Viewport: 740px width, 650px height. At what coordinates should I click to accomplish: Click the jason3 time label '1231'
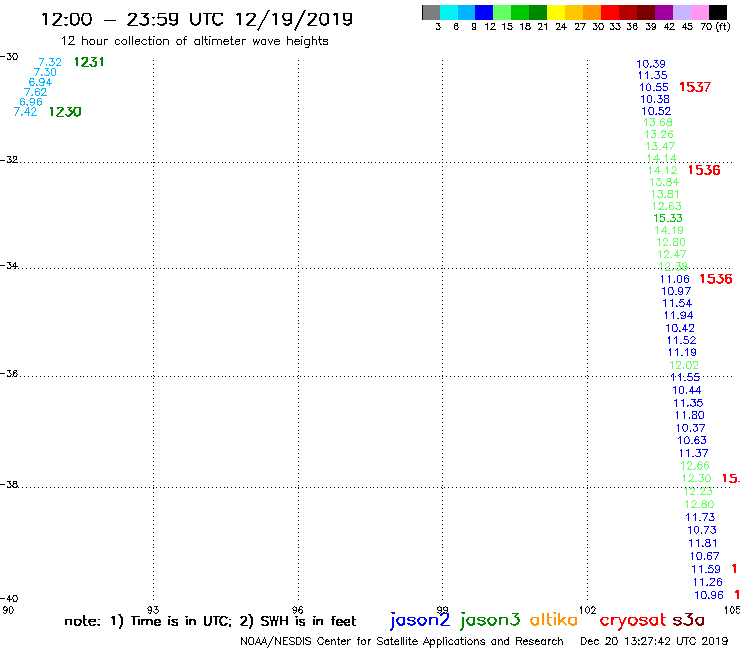pyautogui.click(x=89, y=62)
